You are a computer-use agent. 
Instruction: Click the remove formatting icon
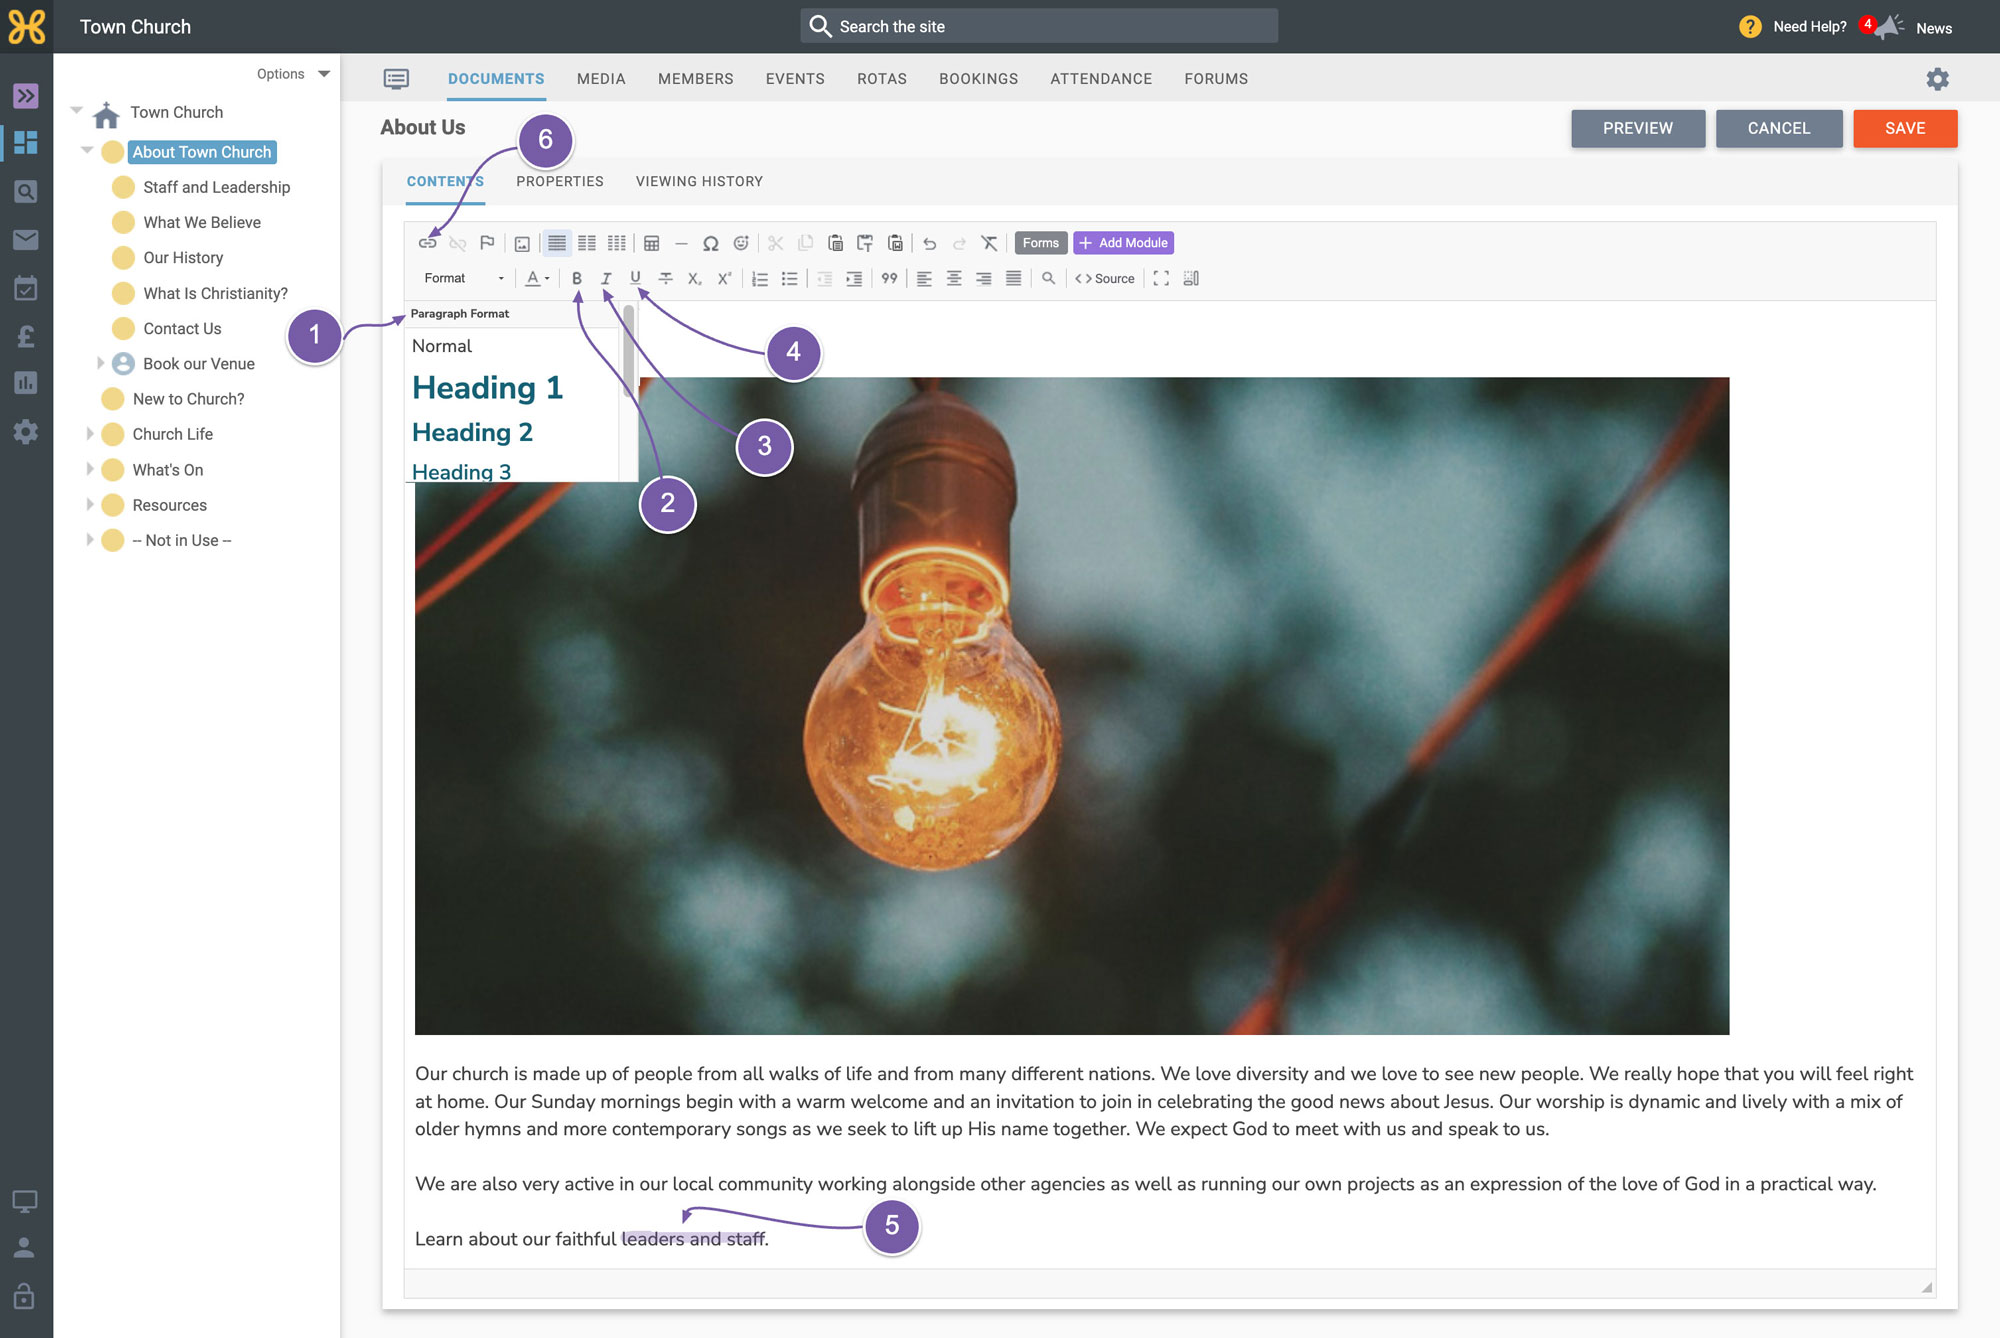[x=989, y=243]
